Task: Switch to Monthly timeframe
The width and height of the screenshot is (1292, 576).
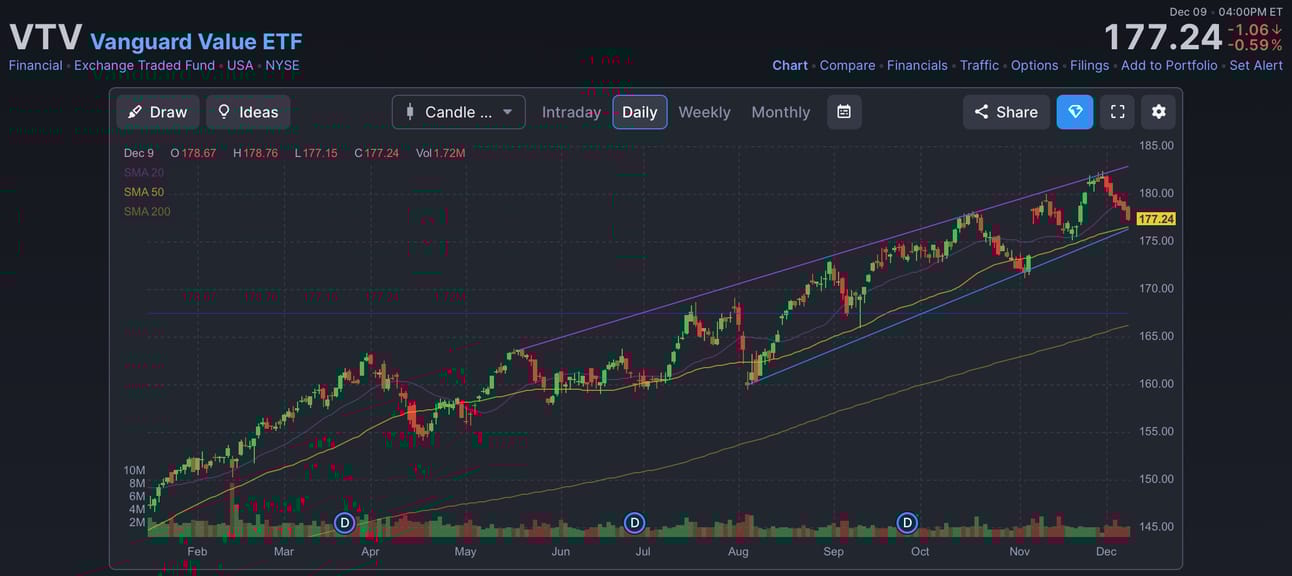Action: tap(781, 112)
